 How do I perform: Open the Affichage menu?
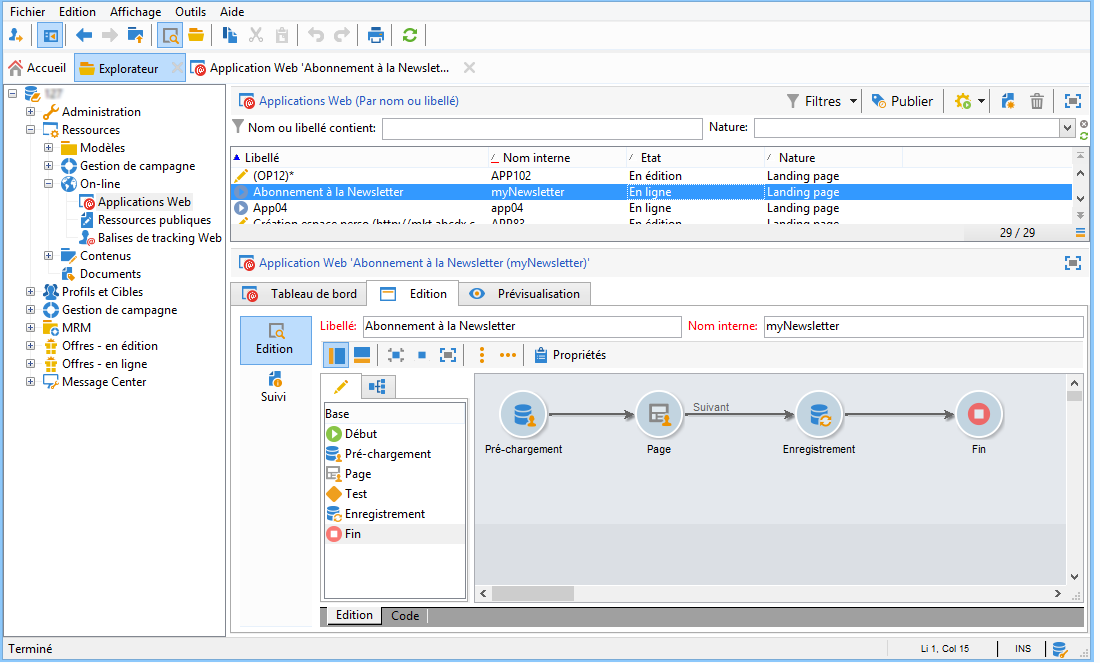[x=135, y=12]
